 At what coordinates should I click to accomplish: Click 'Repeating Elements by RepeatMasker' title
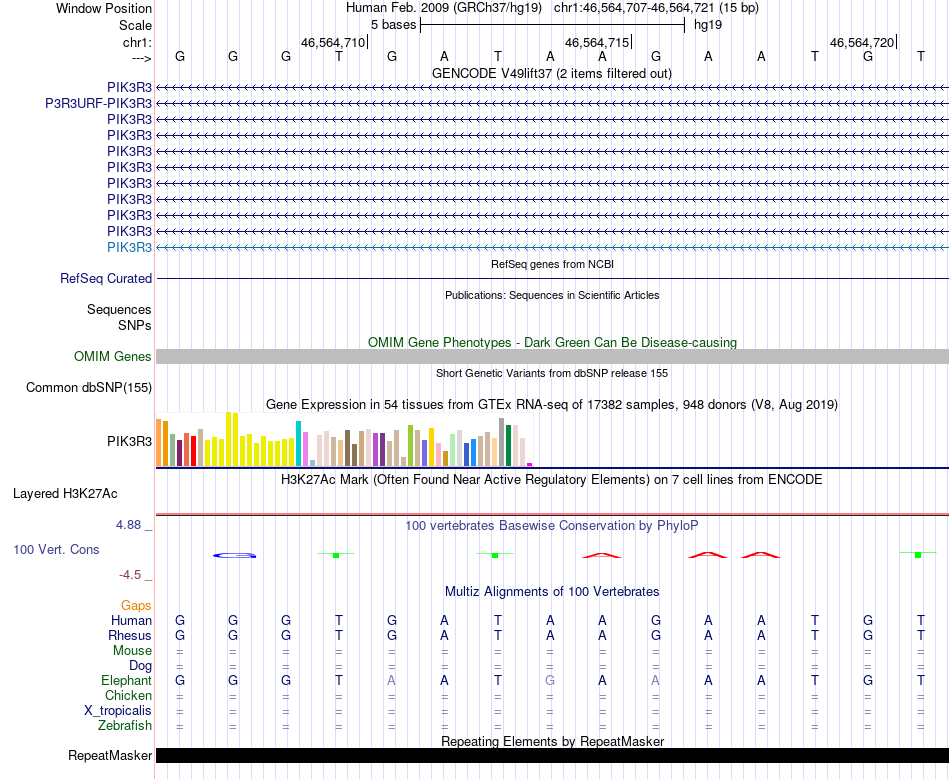(x=552, y=741)
